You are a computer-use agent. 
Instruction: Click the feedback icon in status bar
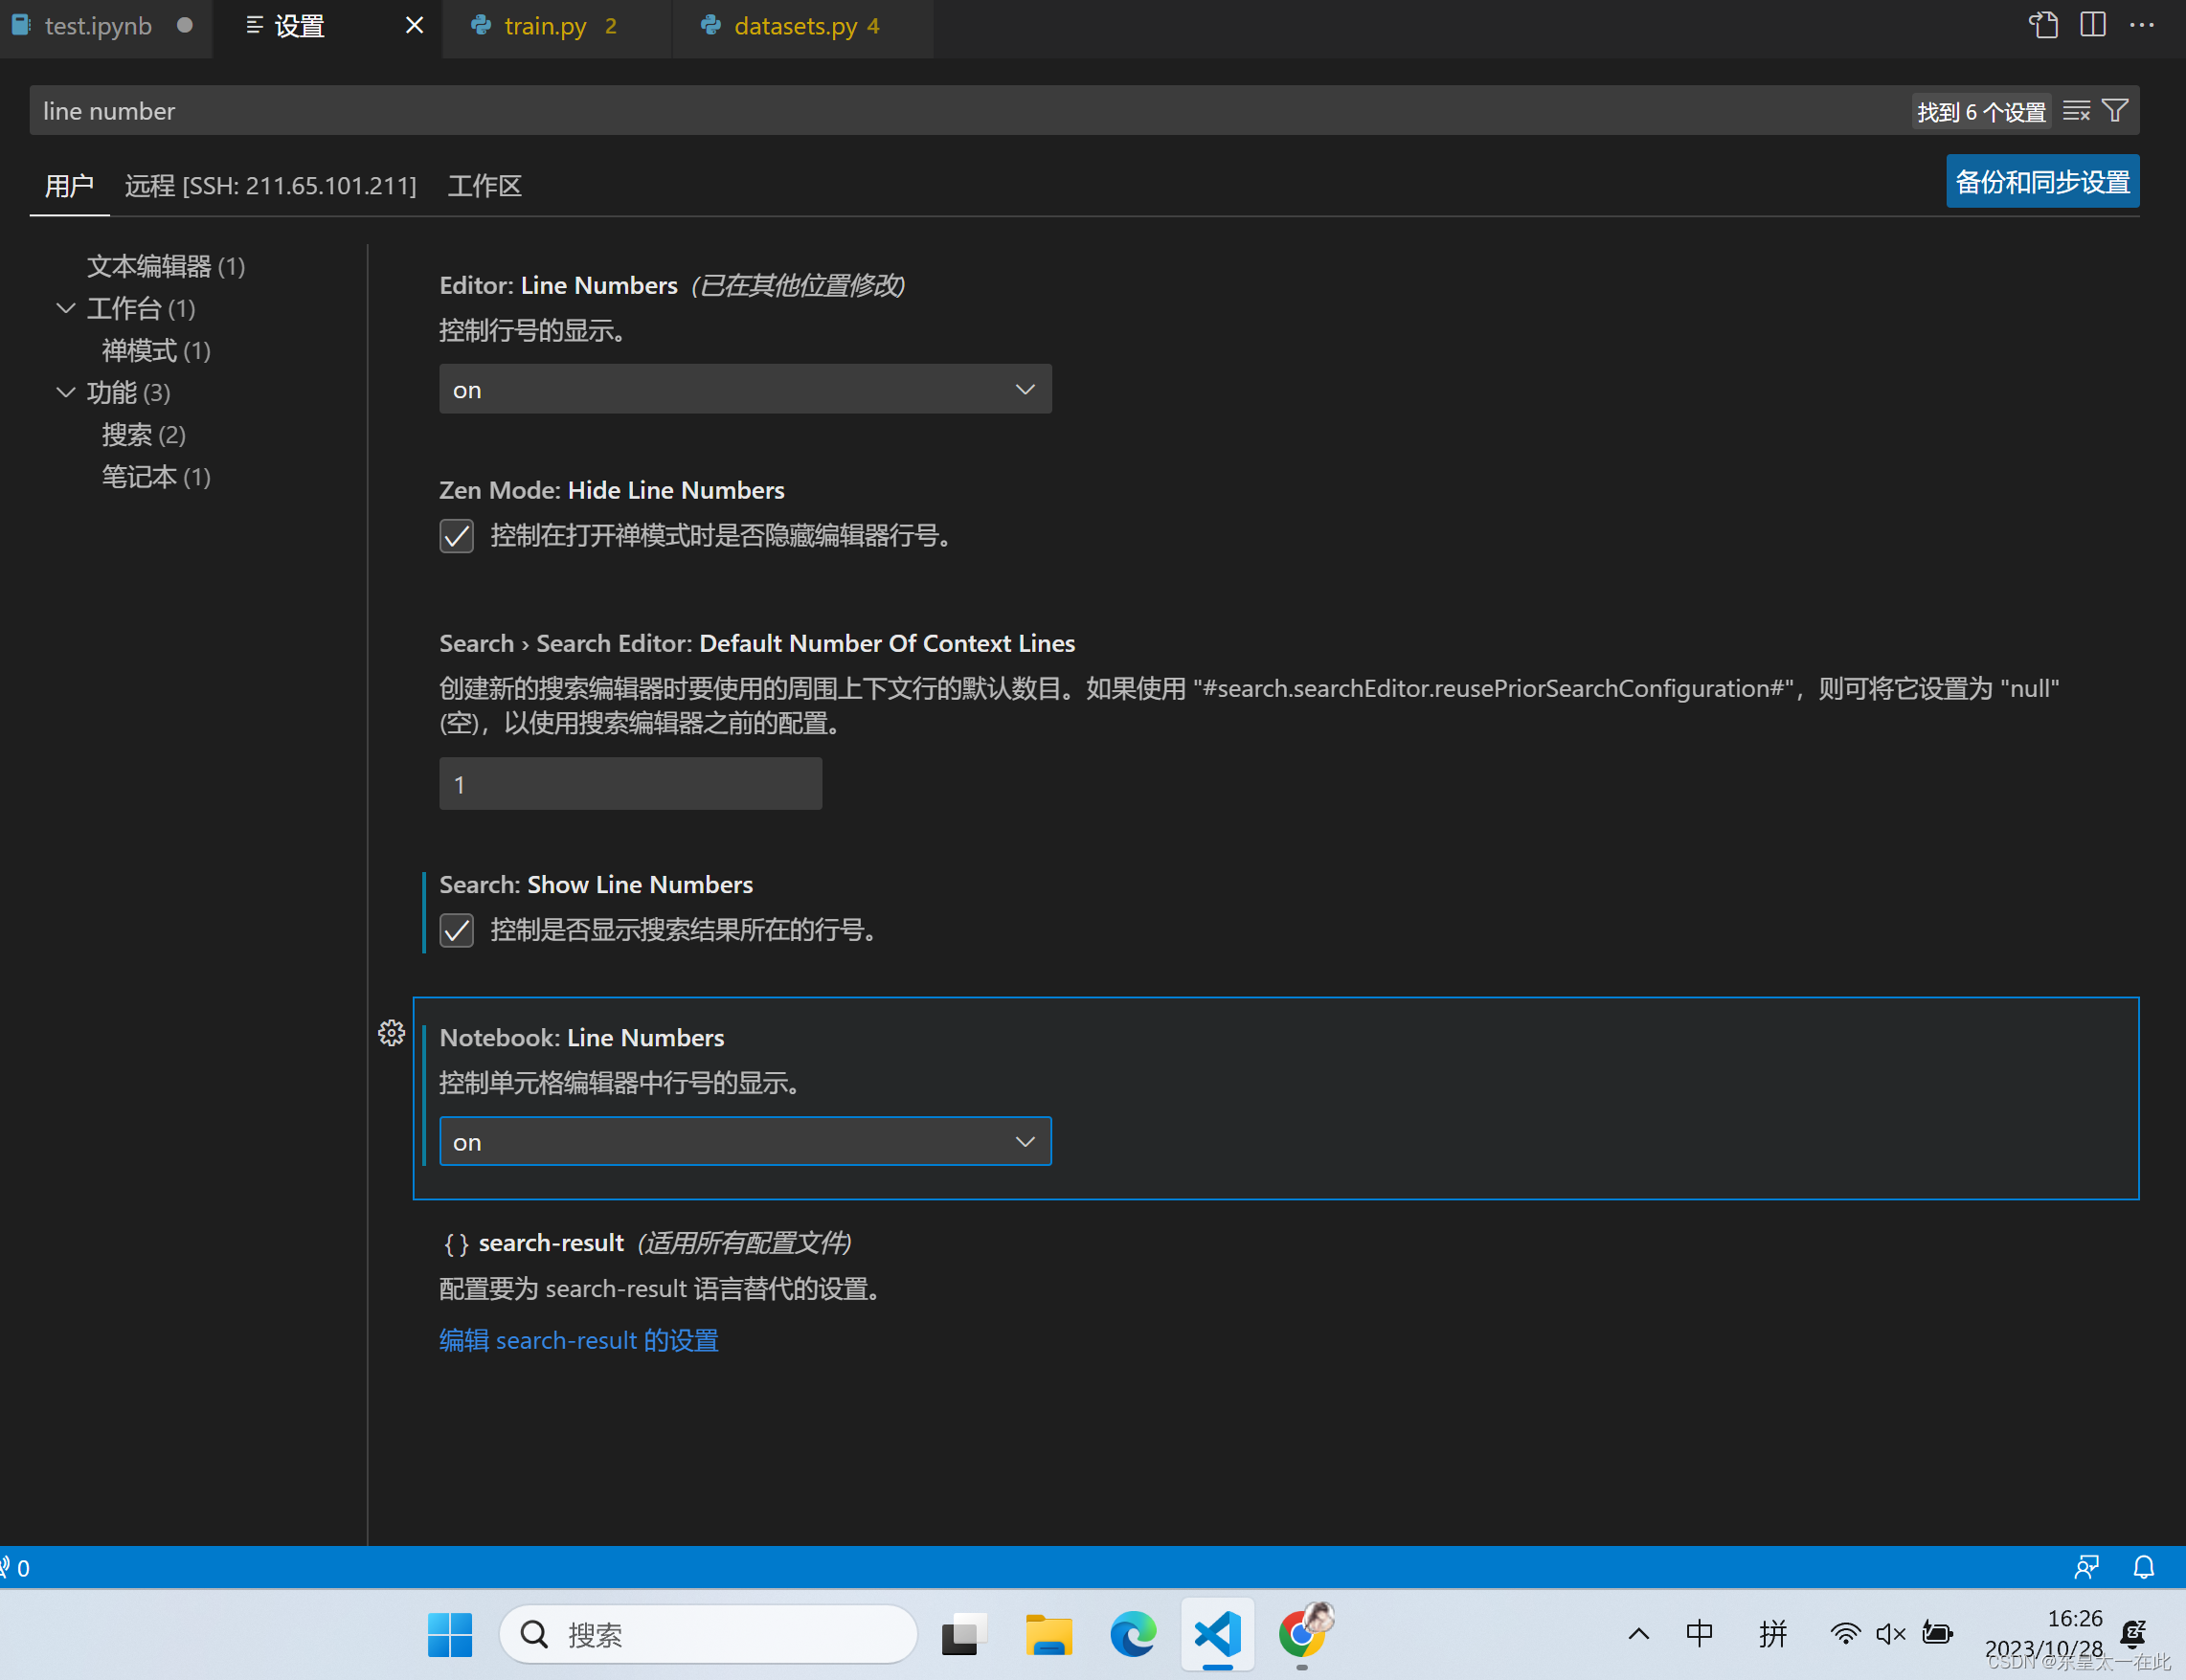(x=2086, y=1567)
